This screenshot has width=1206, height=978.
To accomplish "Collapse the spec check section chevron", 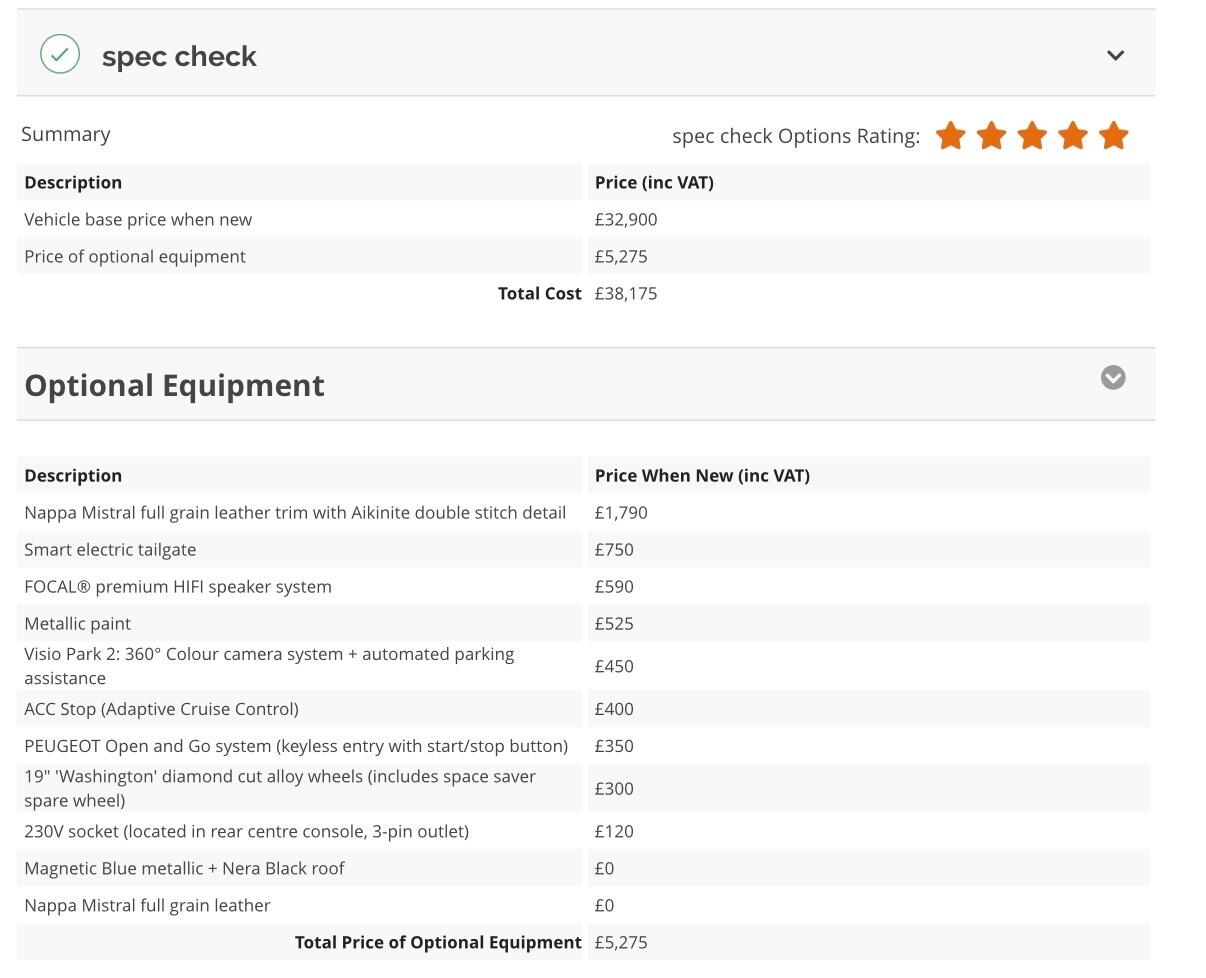I will tap(1116, 56).
